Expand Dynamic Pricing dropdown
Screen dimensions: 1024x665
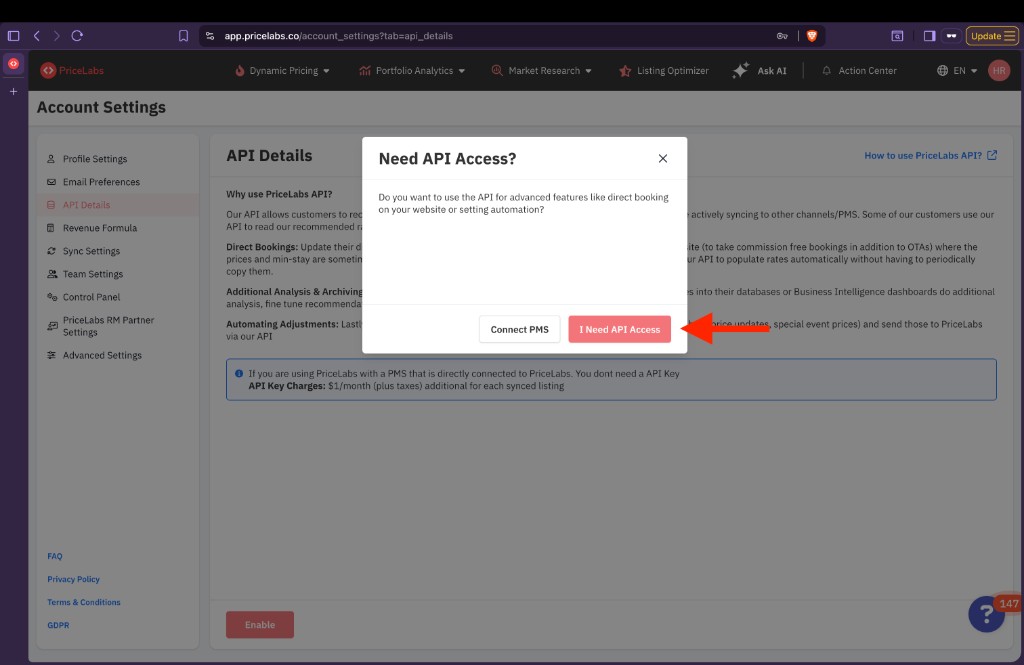coord(282,71)
